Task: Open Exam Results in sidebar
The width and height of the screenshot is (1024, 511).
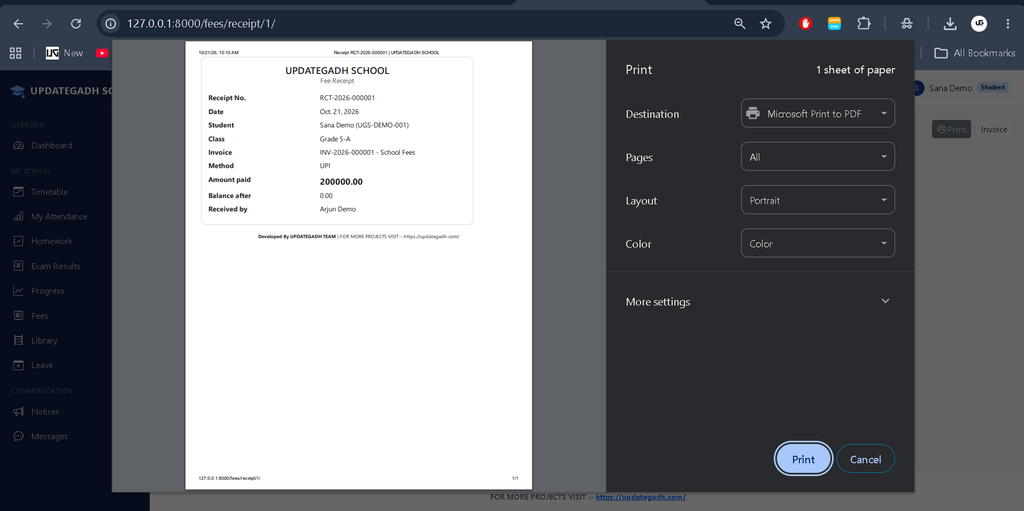Action: pyautogui.click(x=56, y=266)
